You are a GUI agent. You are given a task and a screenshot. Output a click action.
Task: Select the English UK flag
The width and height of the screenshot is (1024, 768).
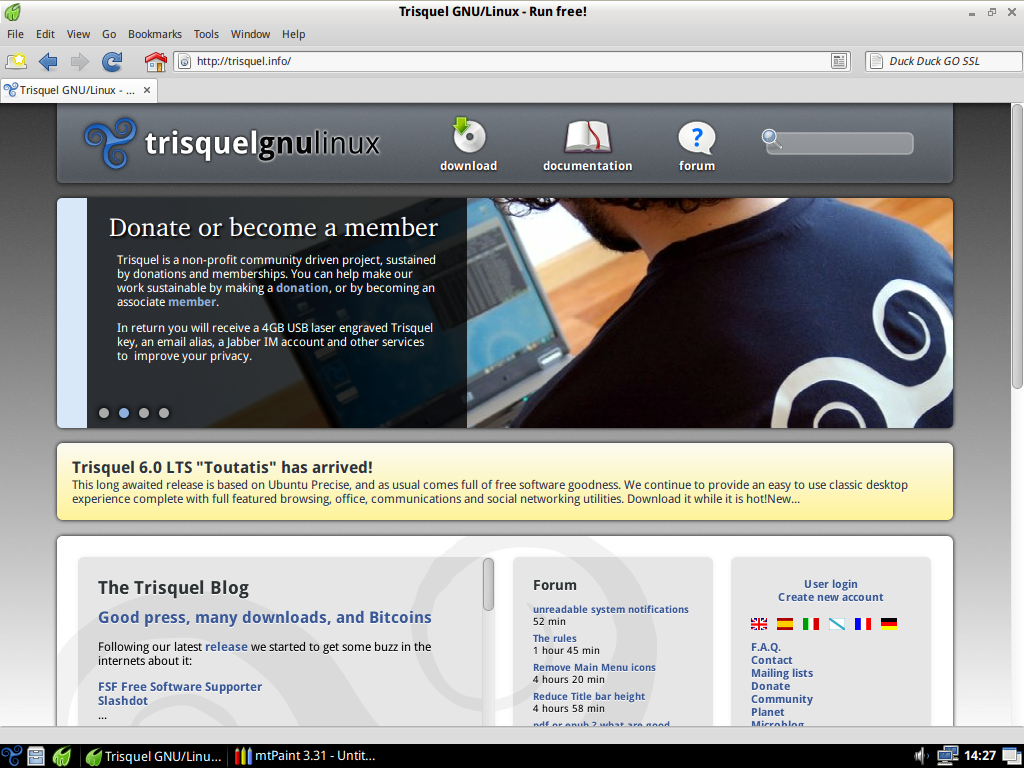pyautogui.click(x=759, y=624)
